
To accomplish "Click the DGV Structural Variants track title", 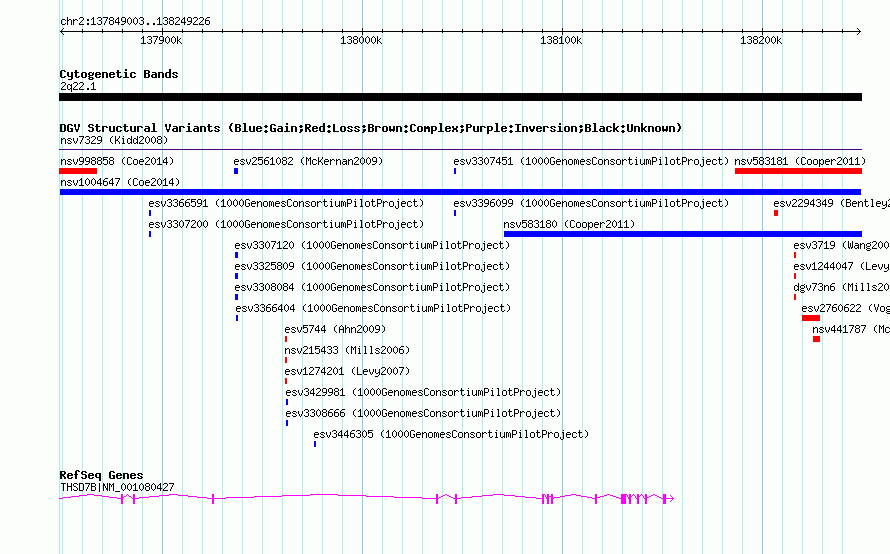I will [370, 128].
